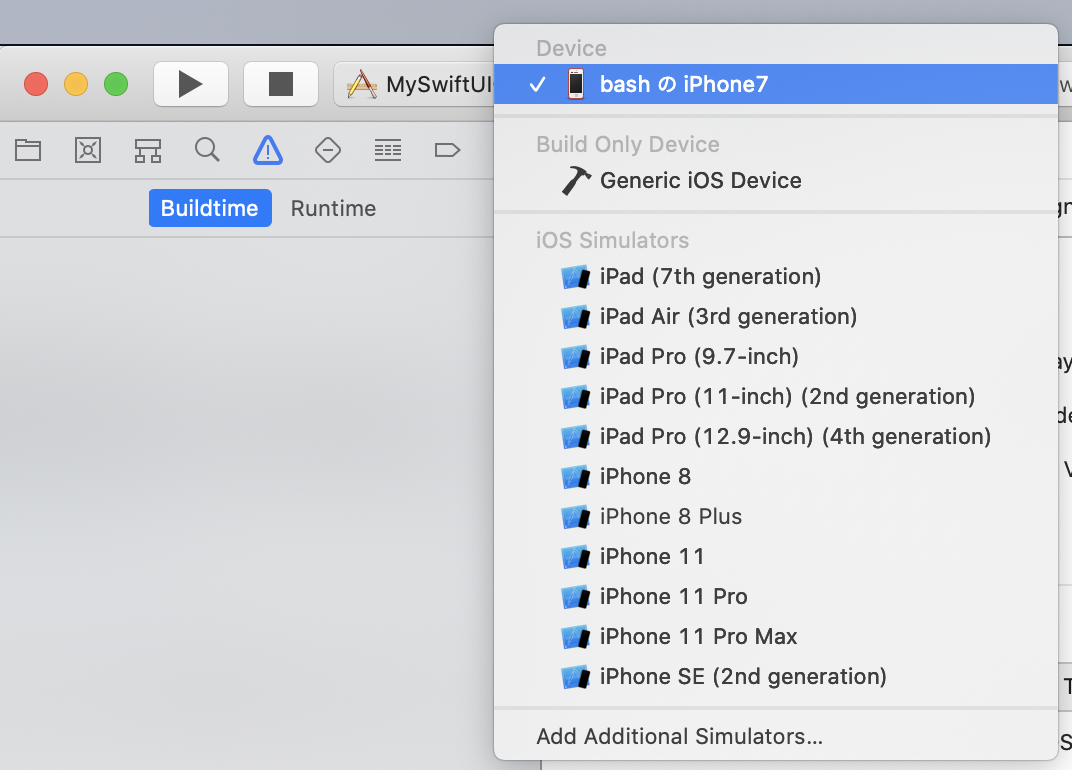
Task: Open the Test navigator diamond icon
Action: 327,150
